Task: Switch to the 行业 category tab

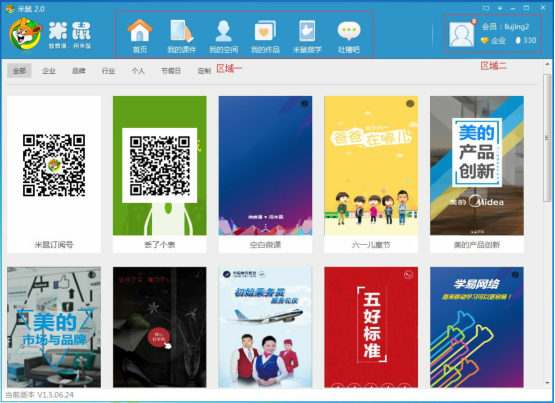Action: [108, 71]
